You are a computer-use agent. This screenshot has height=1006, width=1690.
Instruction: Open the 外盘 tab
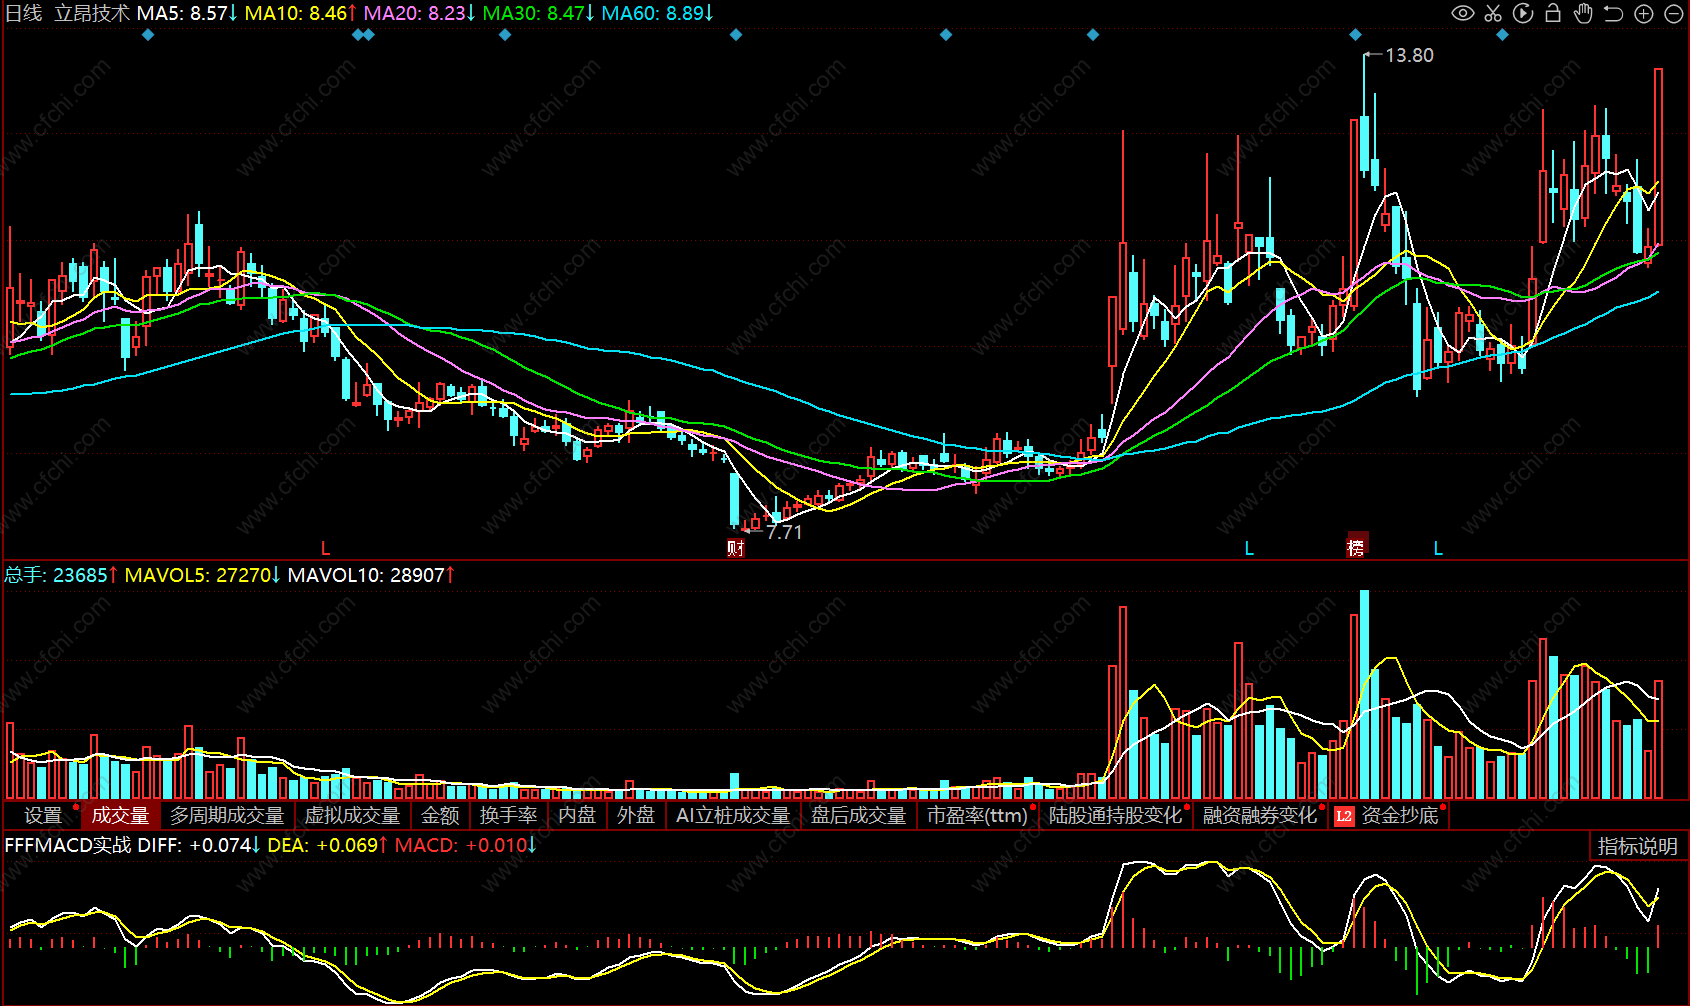click(636, 816)
